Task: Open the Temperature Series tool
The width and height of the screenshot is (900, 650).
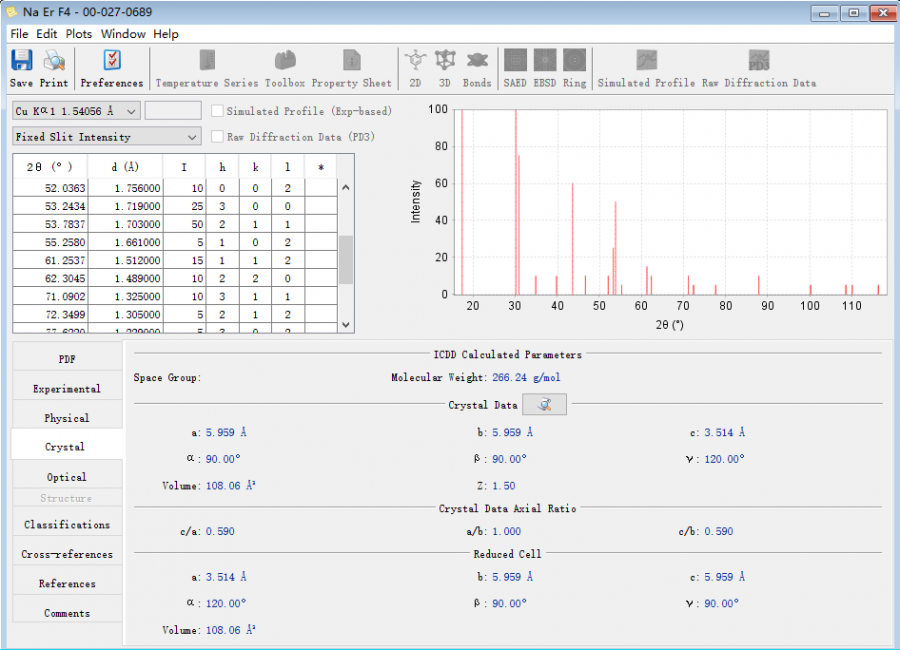Action: pos(207,62)
